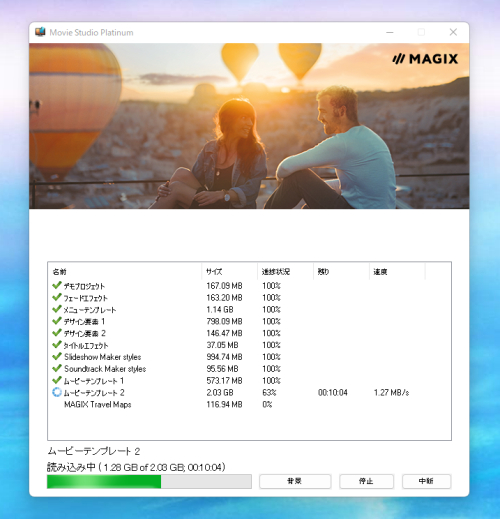Select the タイトルエフェクト row name
500x519 pixels.
[86, 345]
